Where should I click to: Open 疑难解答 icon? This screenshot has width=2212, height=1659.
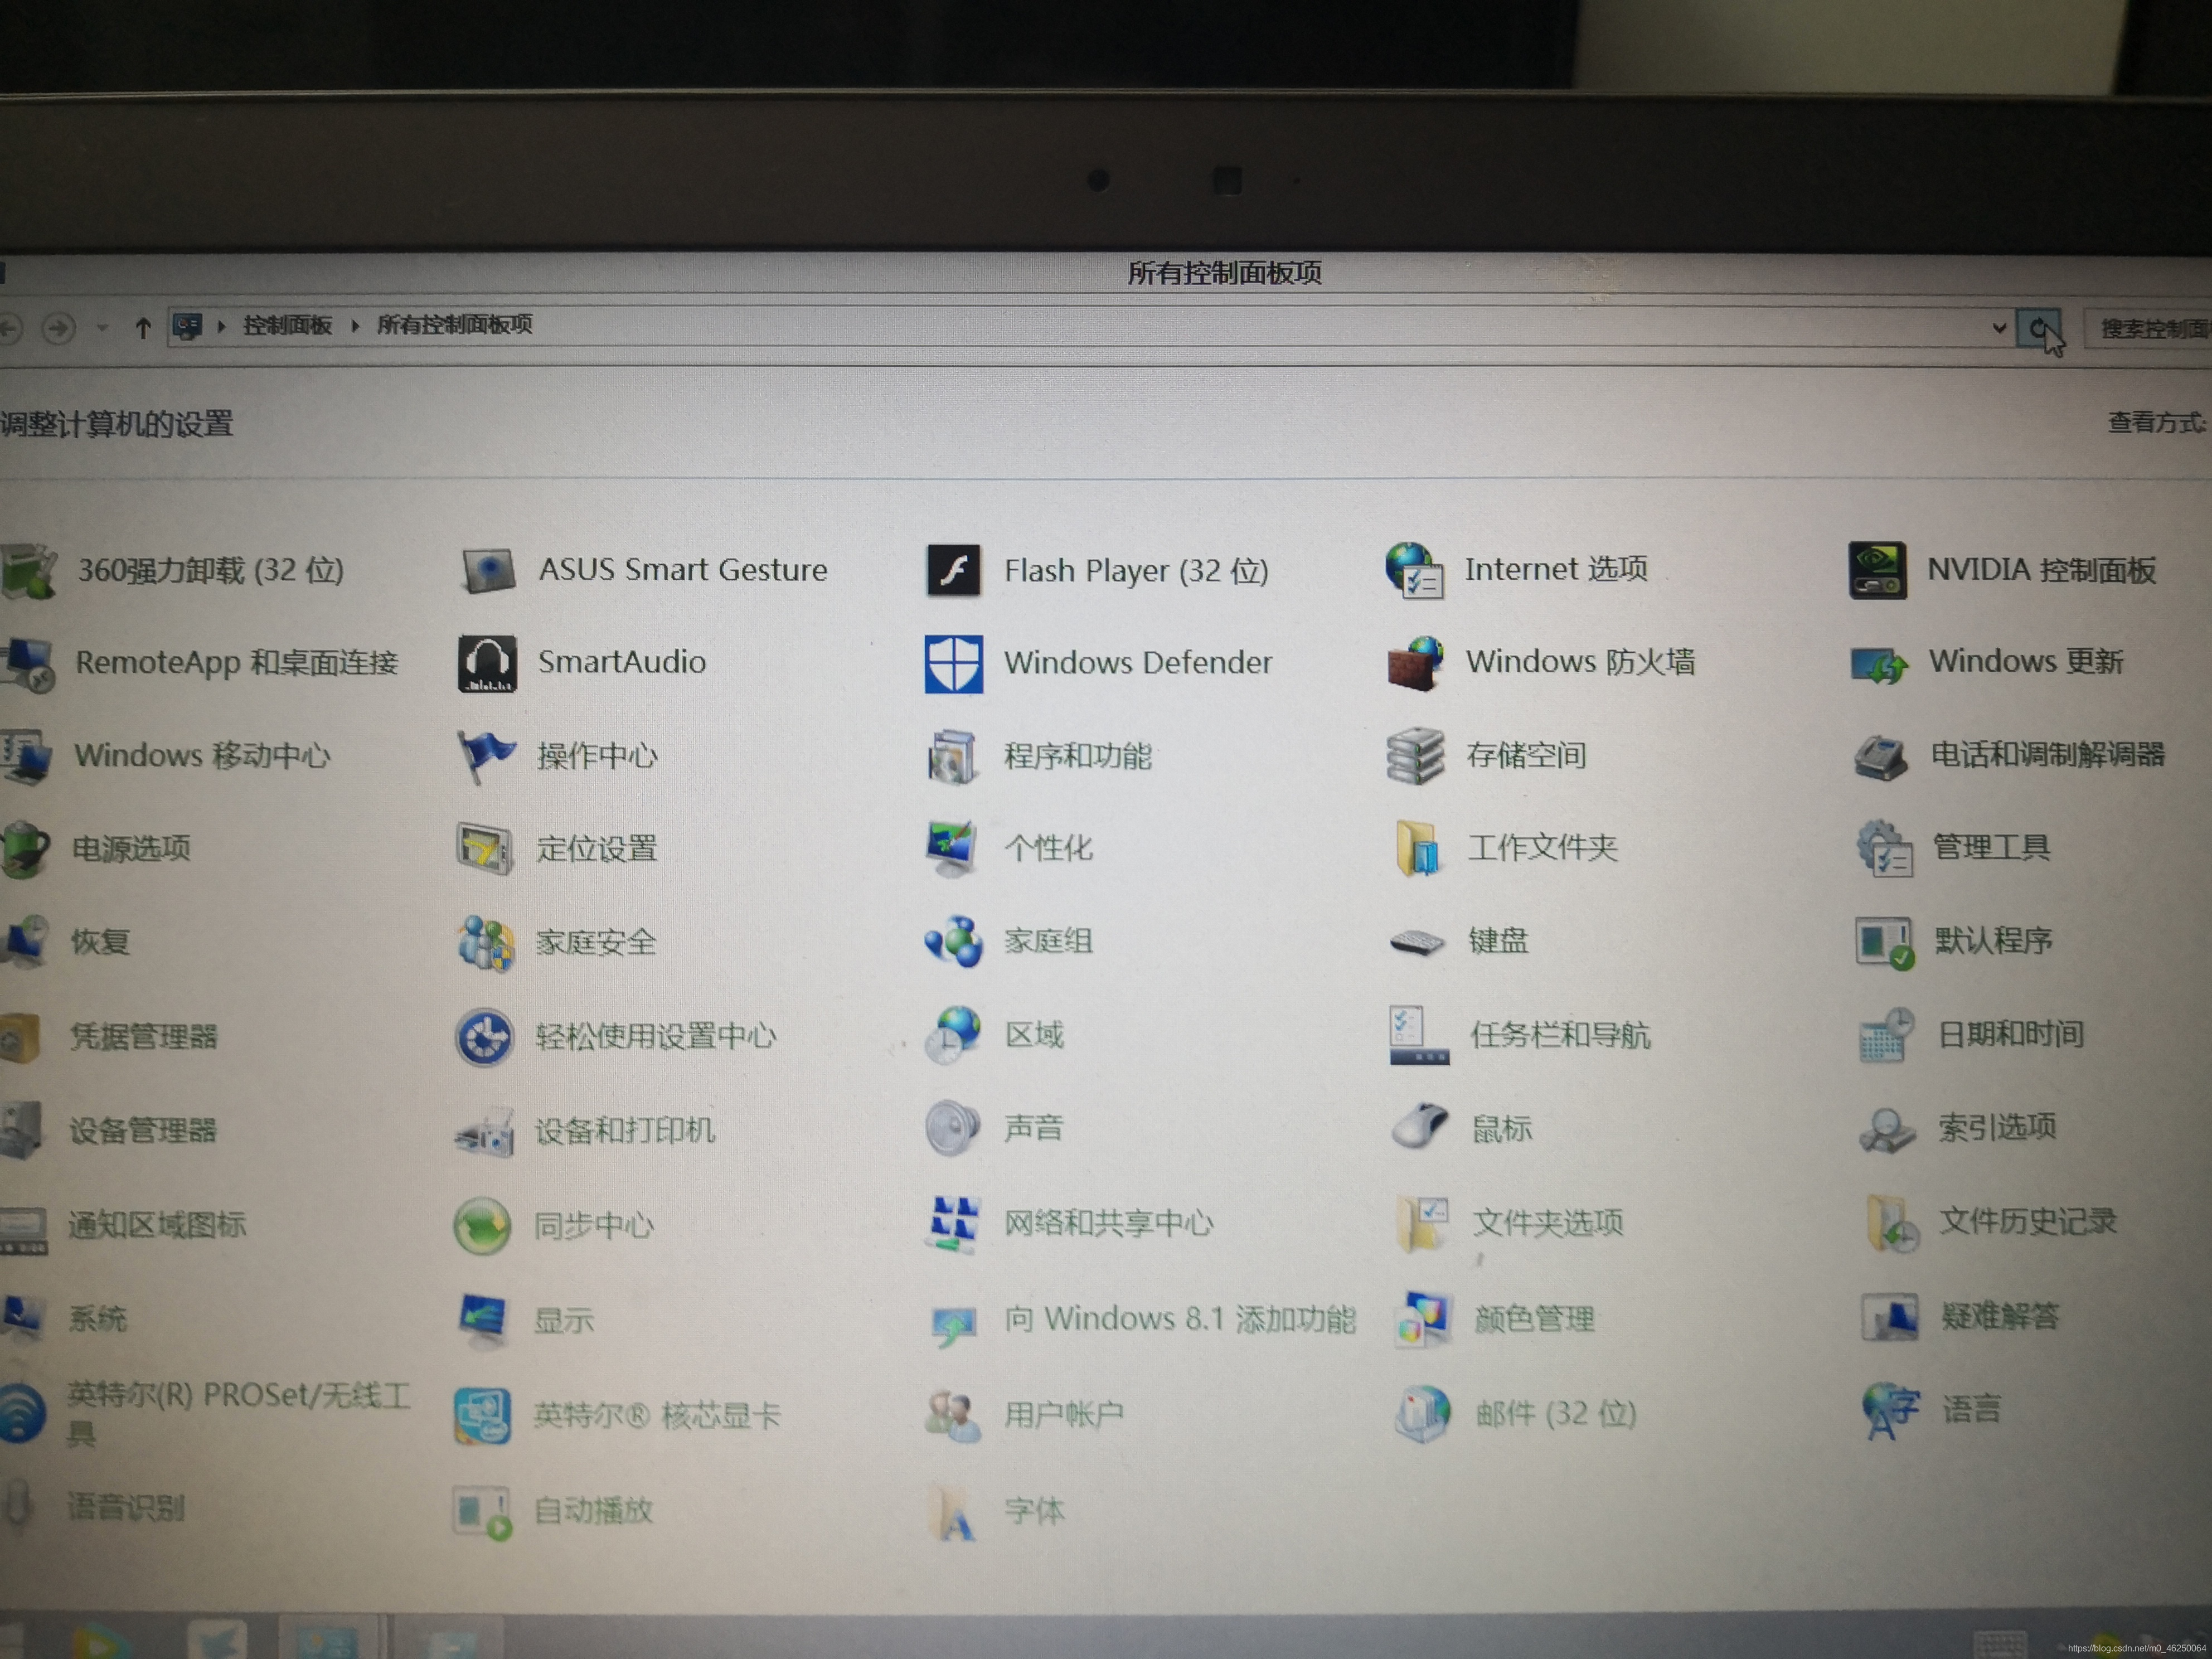click(x=1890, y=1318)
